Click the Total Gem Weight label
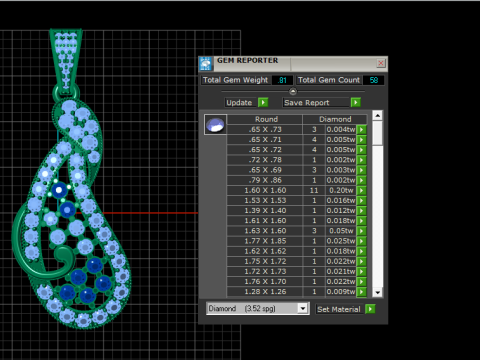 pos(235,80)
